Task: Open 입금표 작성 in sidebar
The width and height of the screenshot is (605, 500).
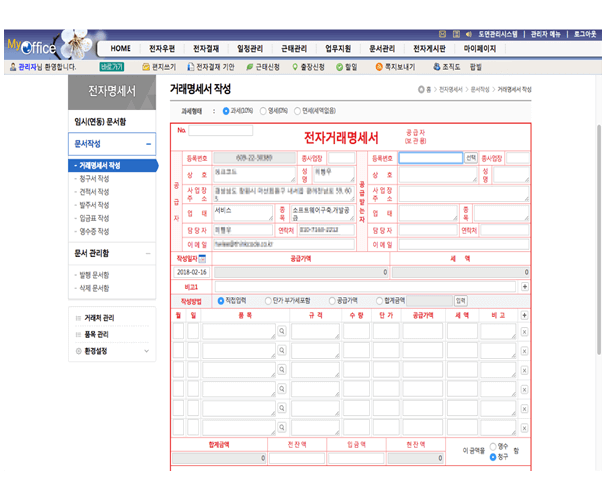Action: click(x=94, y=218)
